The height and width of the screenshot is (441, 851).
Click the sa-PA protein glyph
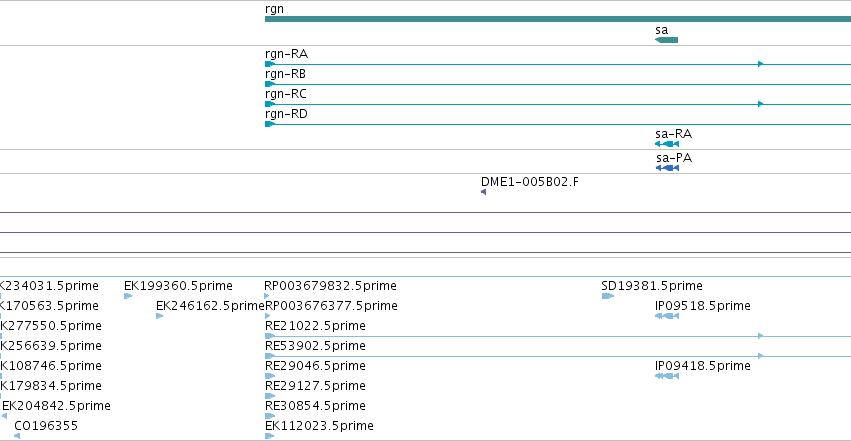pyautogui.click(x=668, y=168)
